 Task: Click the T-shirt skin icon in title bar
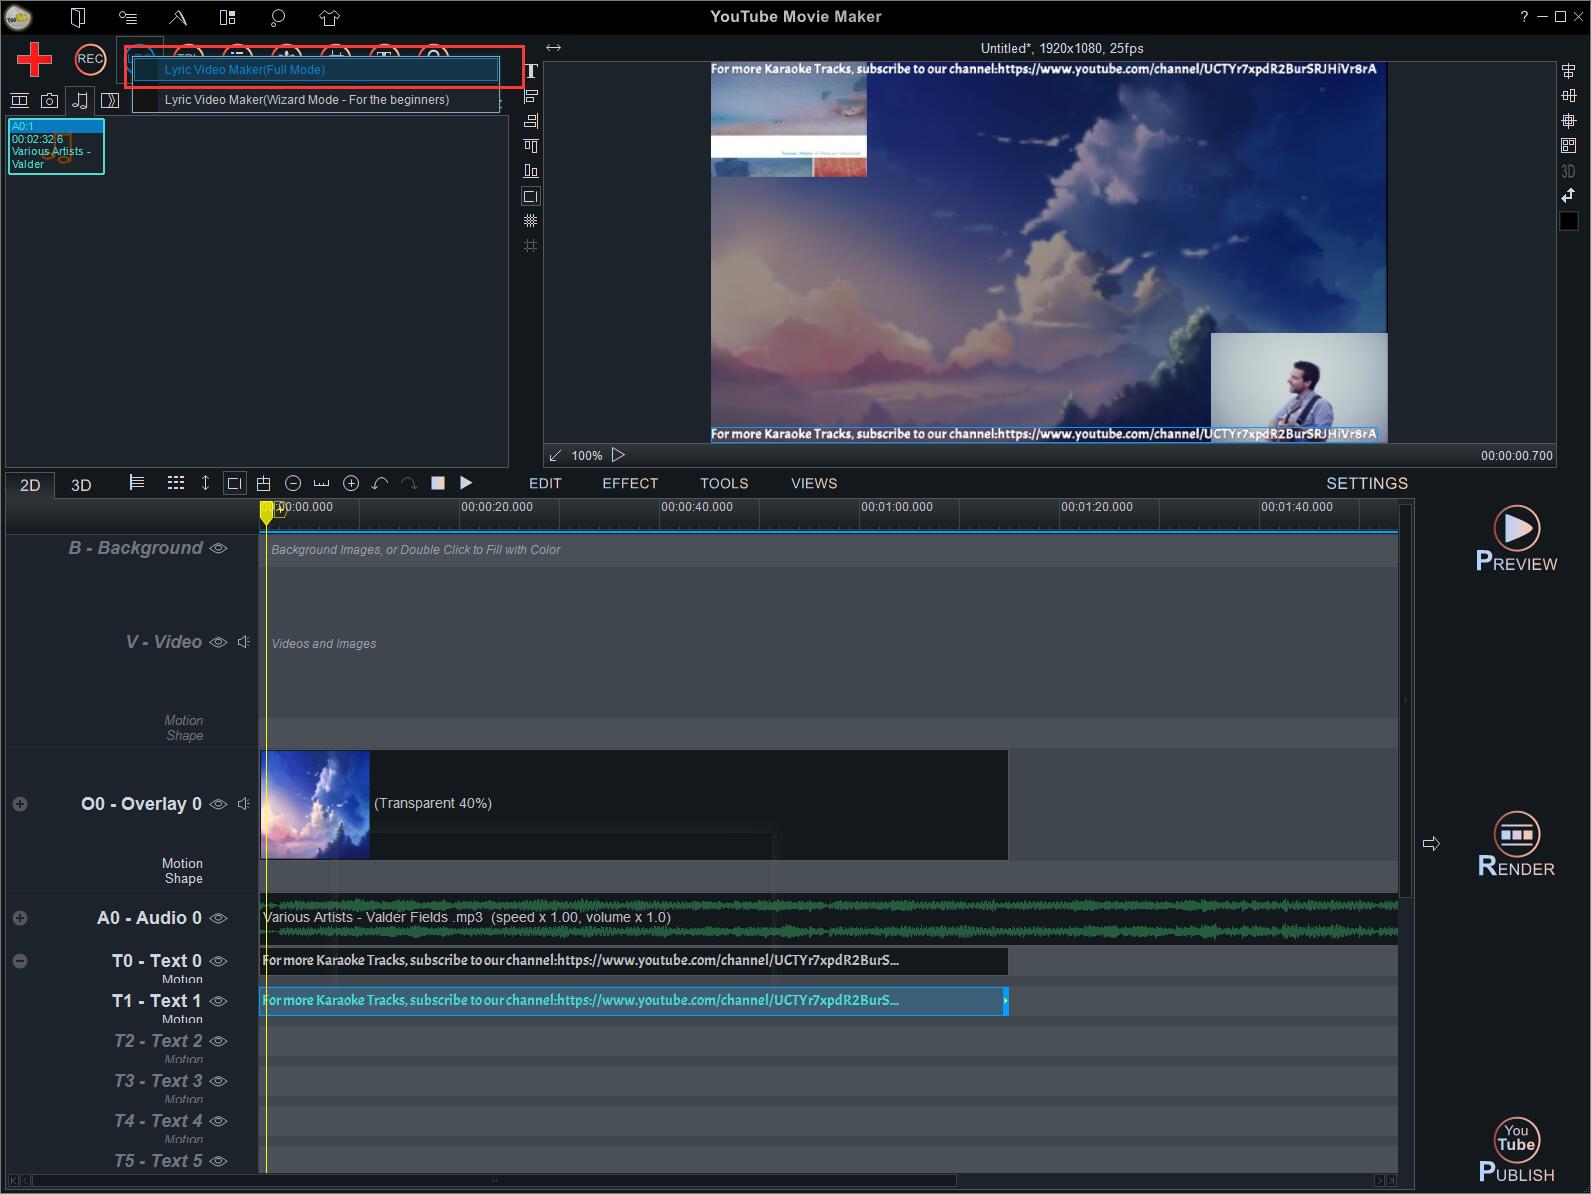click(x=329, y=17)
